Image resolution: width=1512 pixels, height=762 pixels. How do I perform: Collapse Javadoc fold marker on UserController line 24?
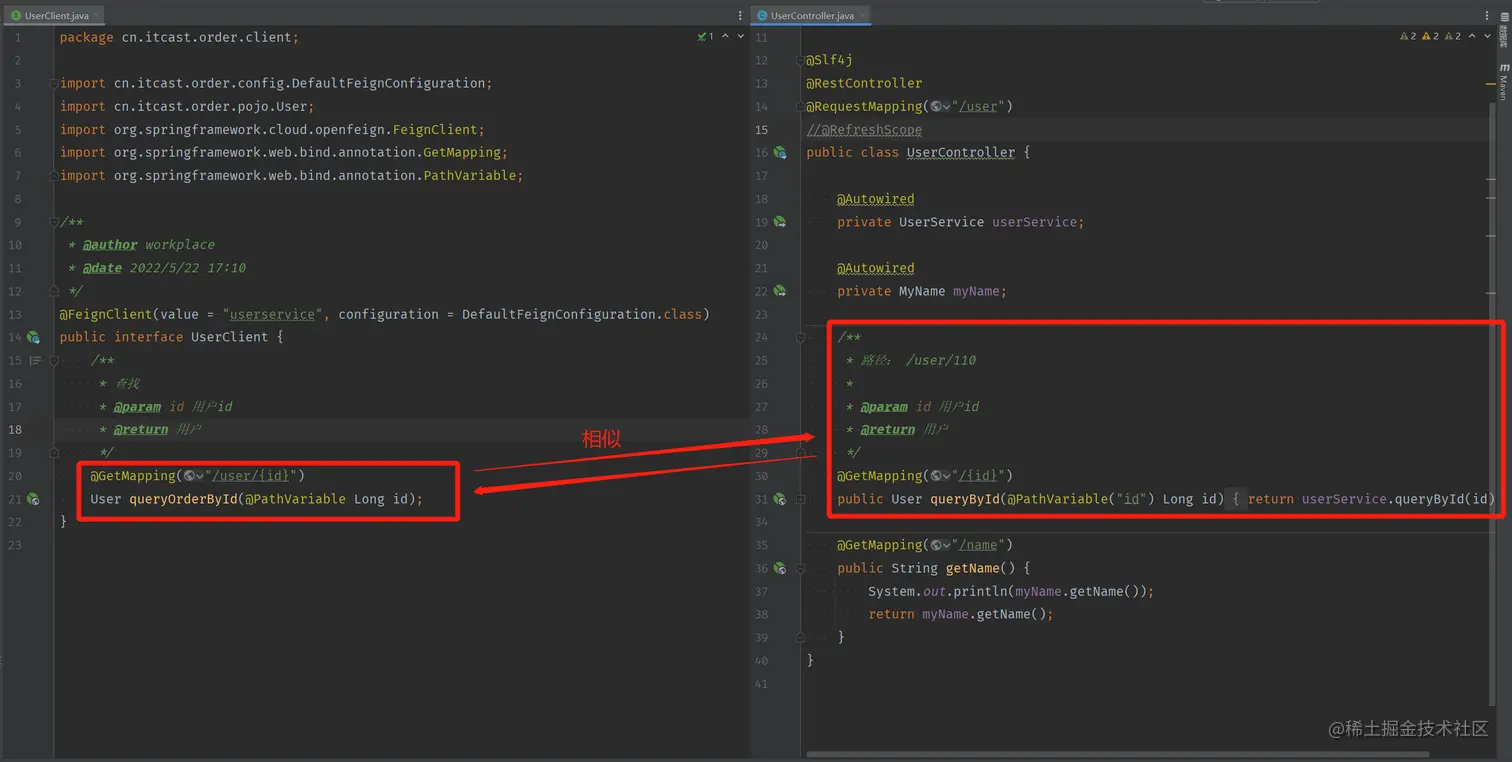pyautogui.click(x=801, y=338)
